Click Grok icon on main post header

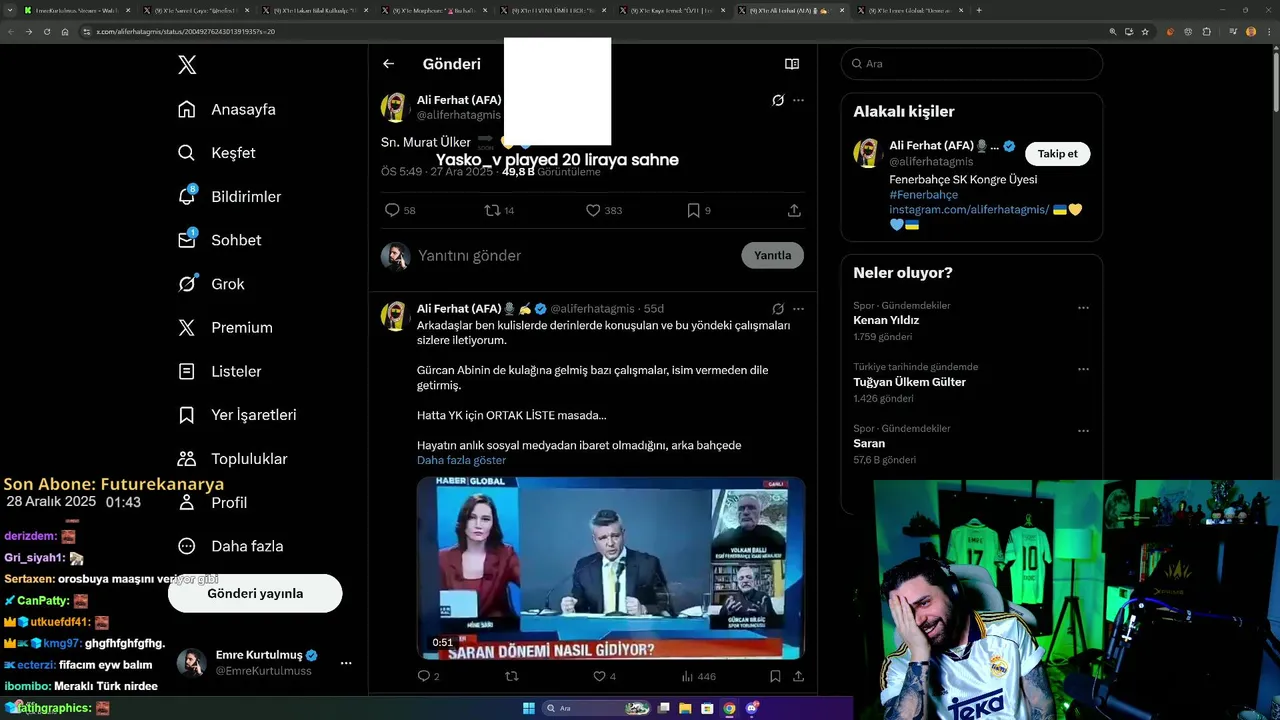pos(778,100)
